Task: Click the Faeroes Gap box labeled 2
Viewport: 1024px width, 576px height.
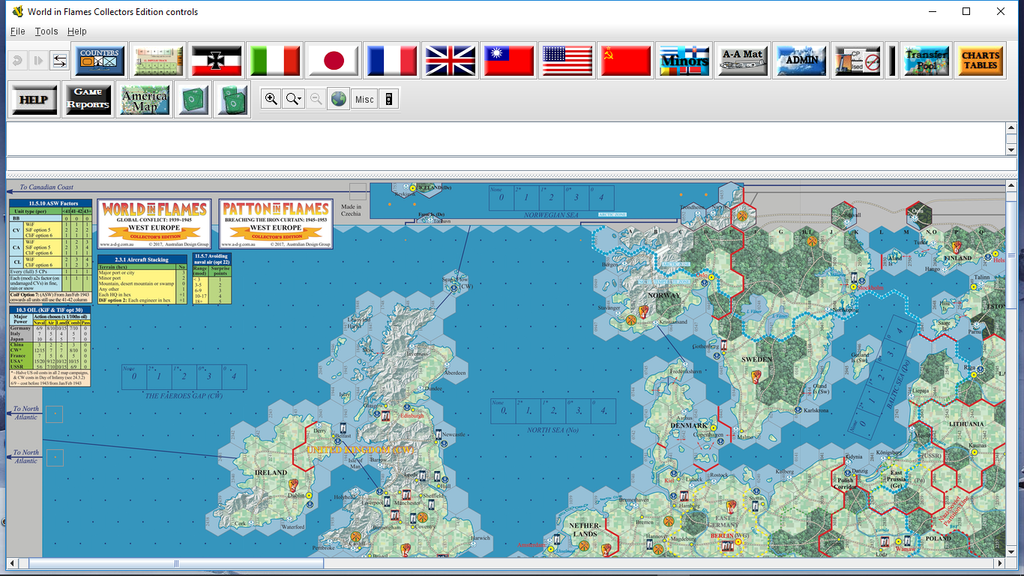Action: [184, 377]
